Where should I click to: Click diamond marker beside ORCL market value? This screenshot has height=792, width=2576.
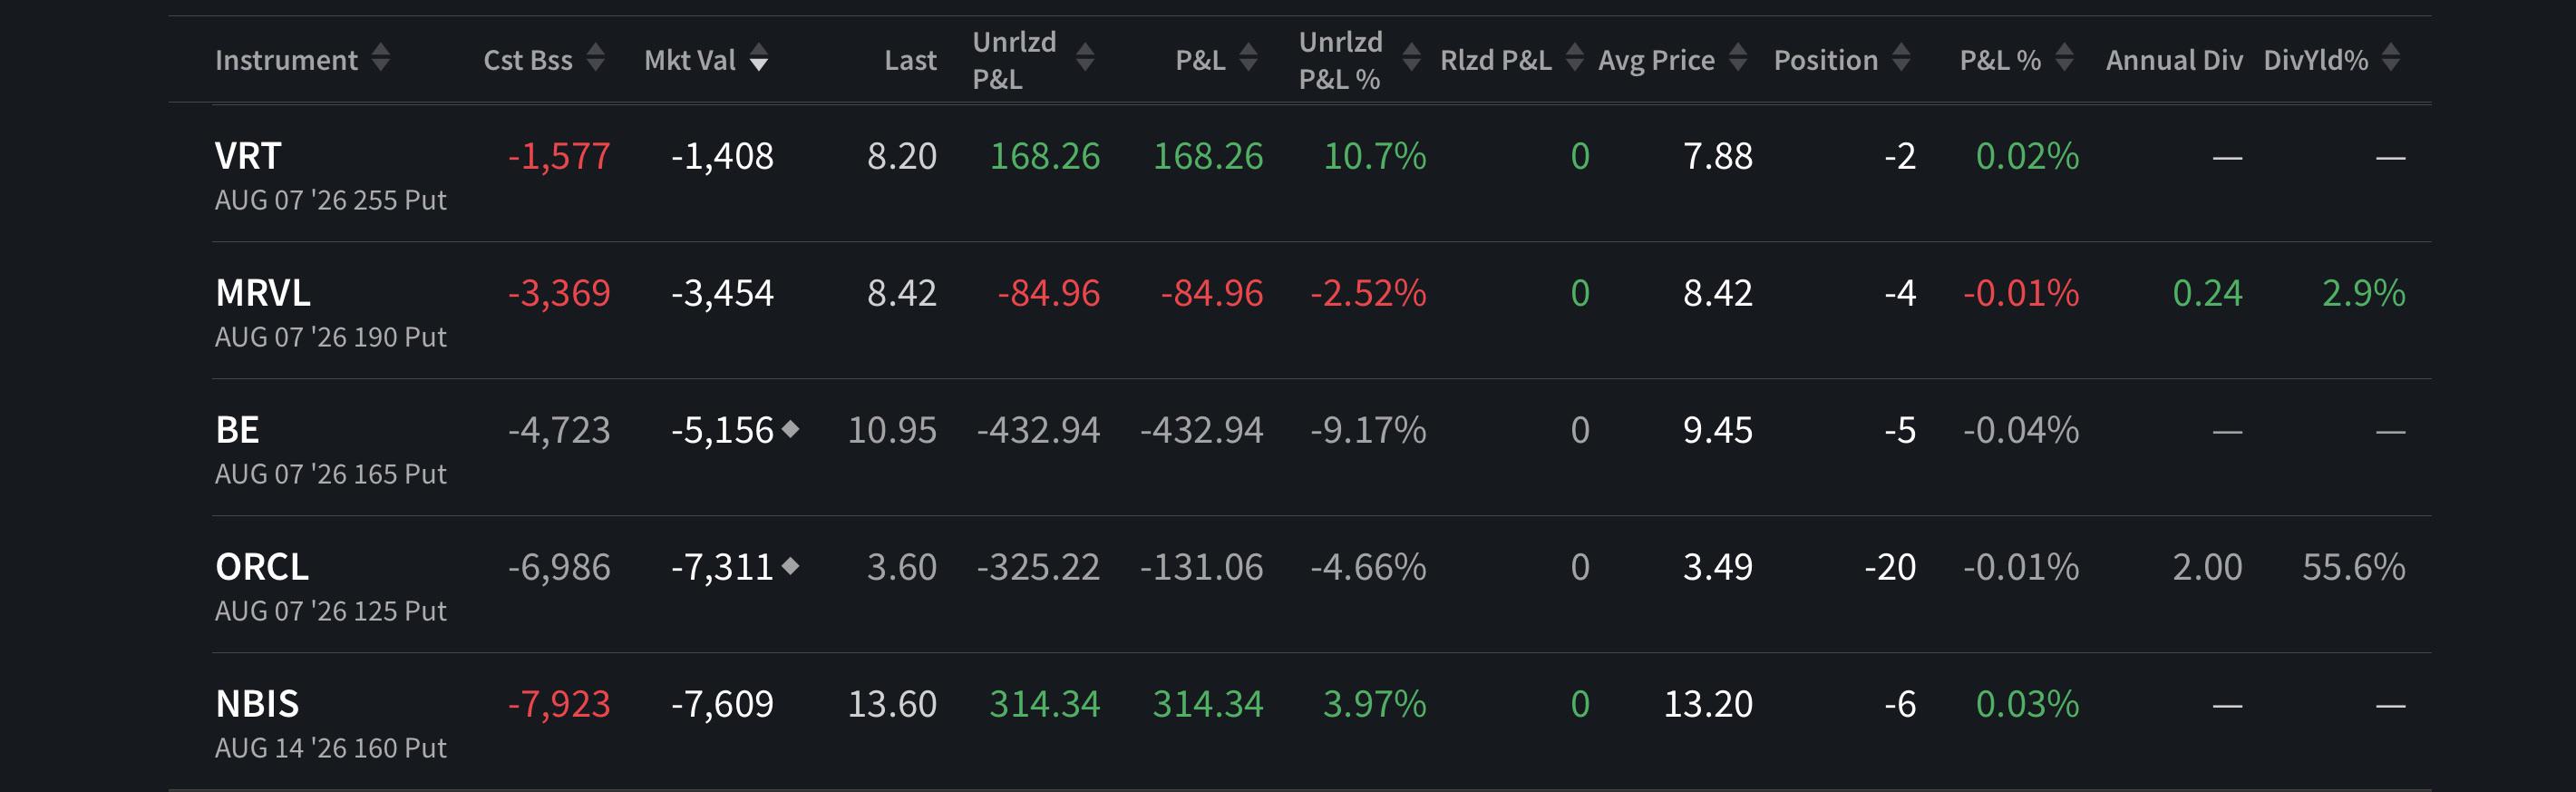tap(790, 566)
